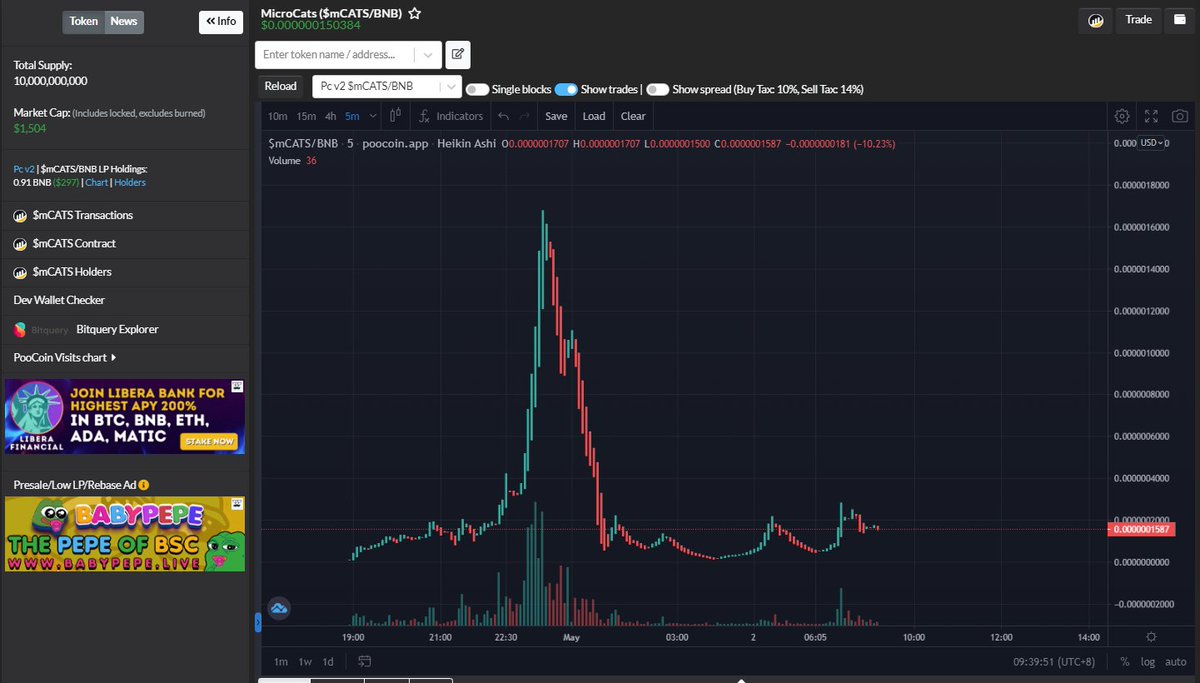
Task: Open the LP Chart link
Action: [96, 183]
